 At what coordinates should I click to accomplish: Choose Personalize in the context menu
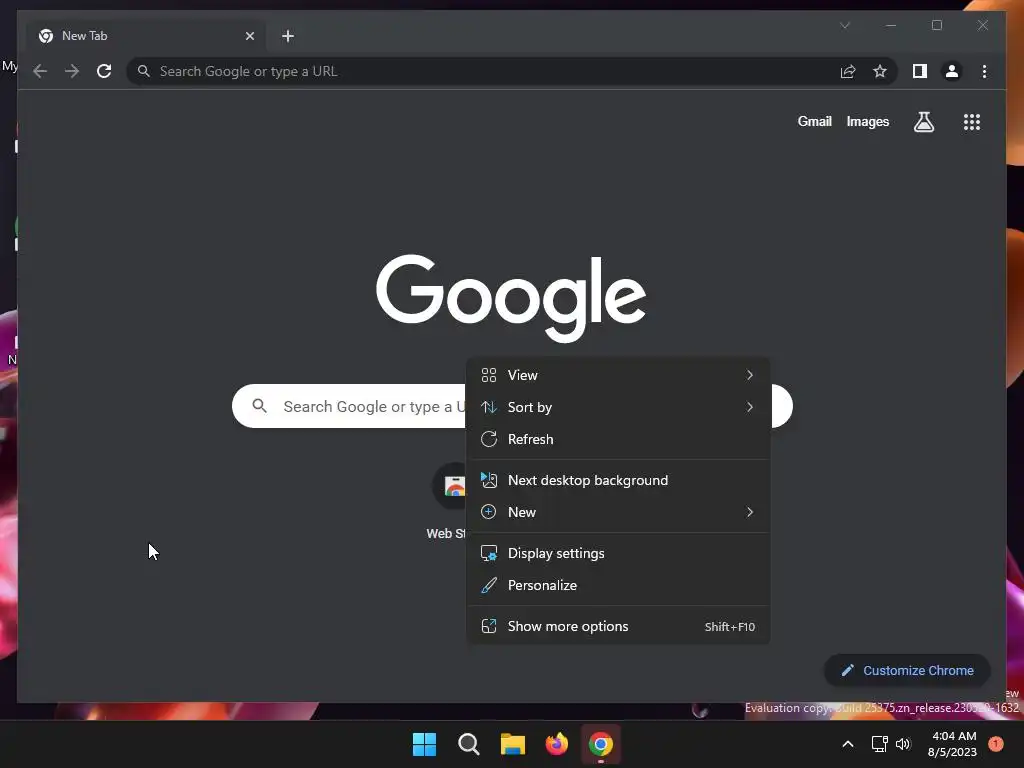[x=618, y=585]
